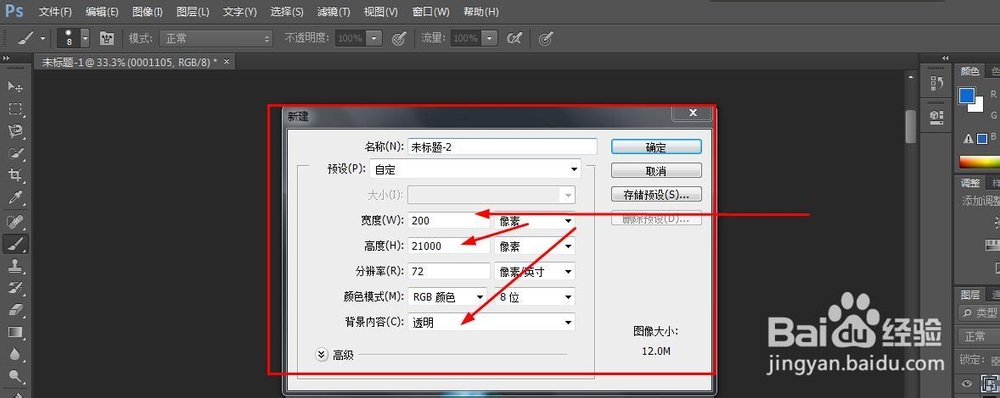Screen dimensions: 1000x398
Task: Select the Move tool
Action: pyautogui.click(x=15, y=87)
